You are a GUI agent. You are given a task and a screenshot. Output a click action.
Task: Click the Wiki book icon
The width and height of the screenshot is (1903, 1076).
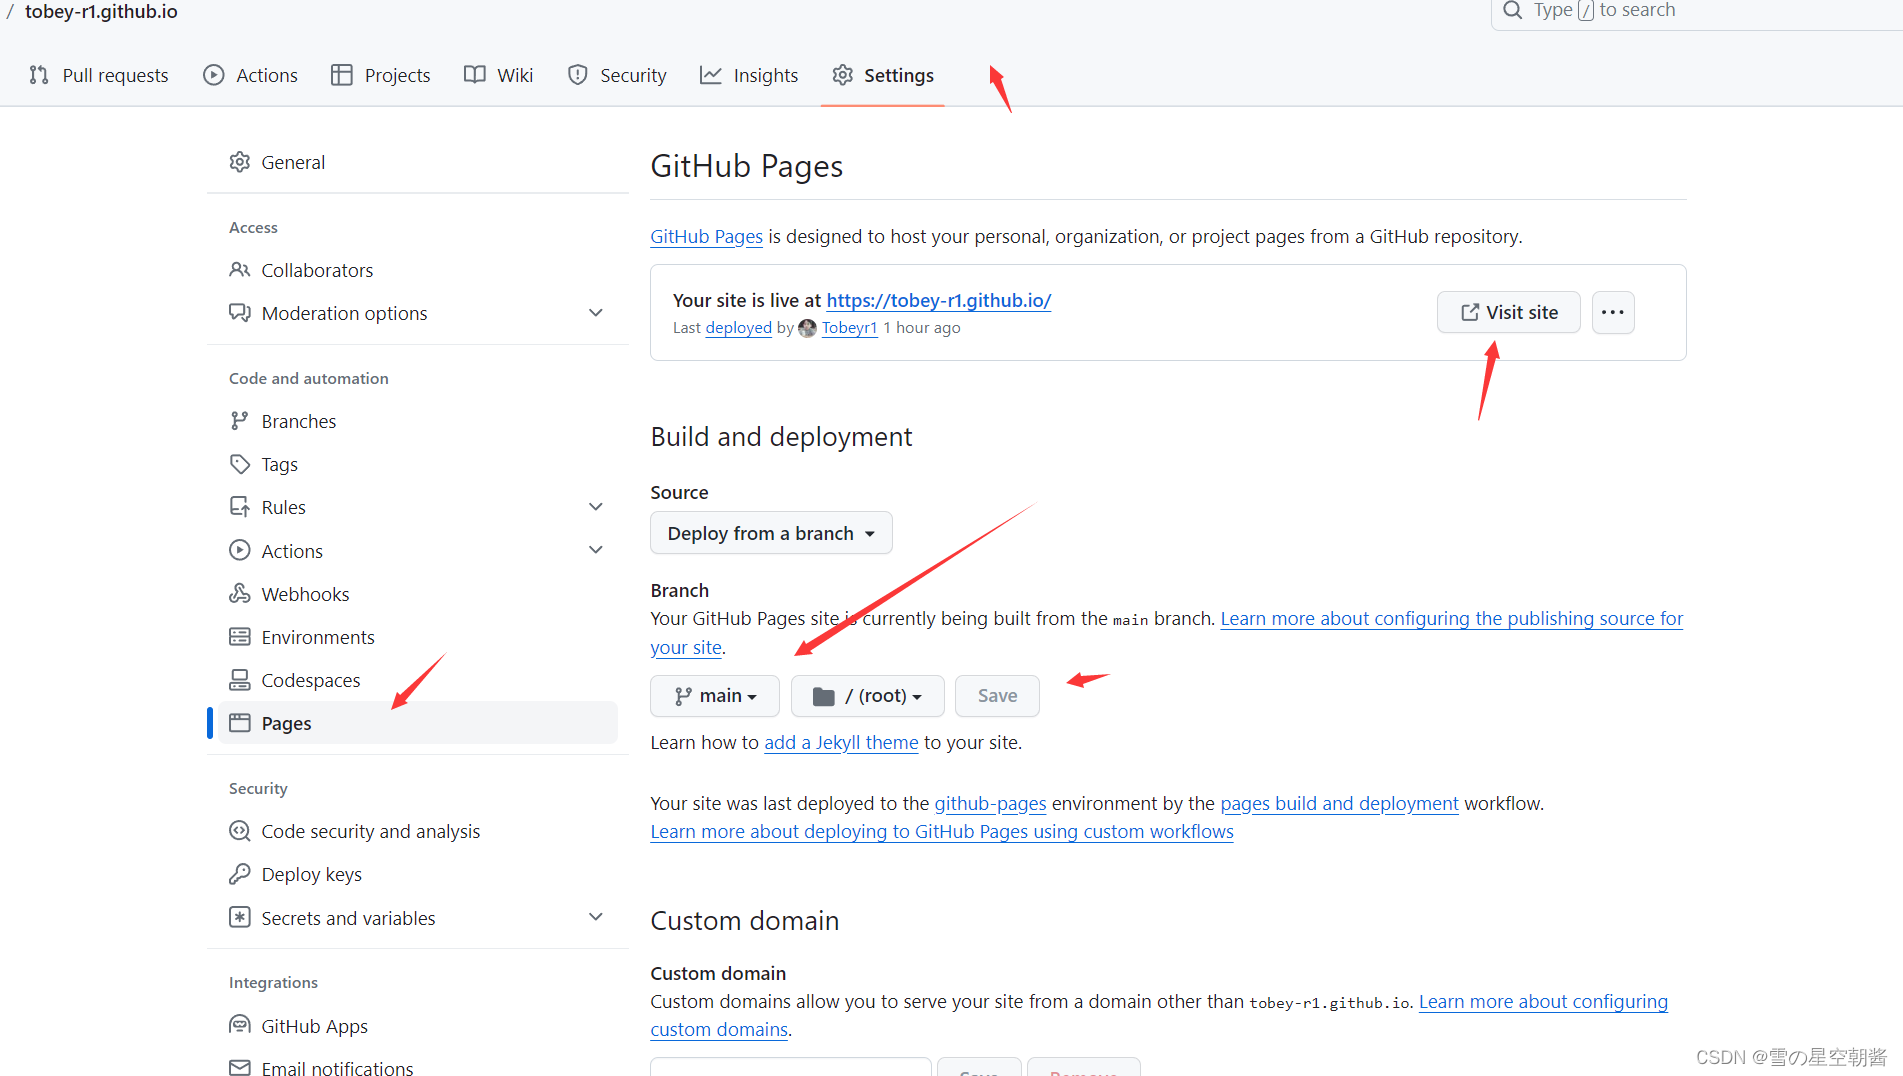tap(475, 75)
